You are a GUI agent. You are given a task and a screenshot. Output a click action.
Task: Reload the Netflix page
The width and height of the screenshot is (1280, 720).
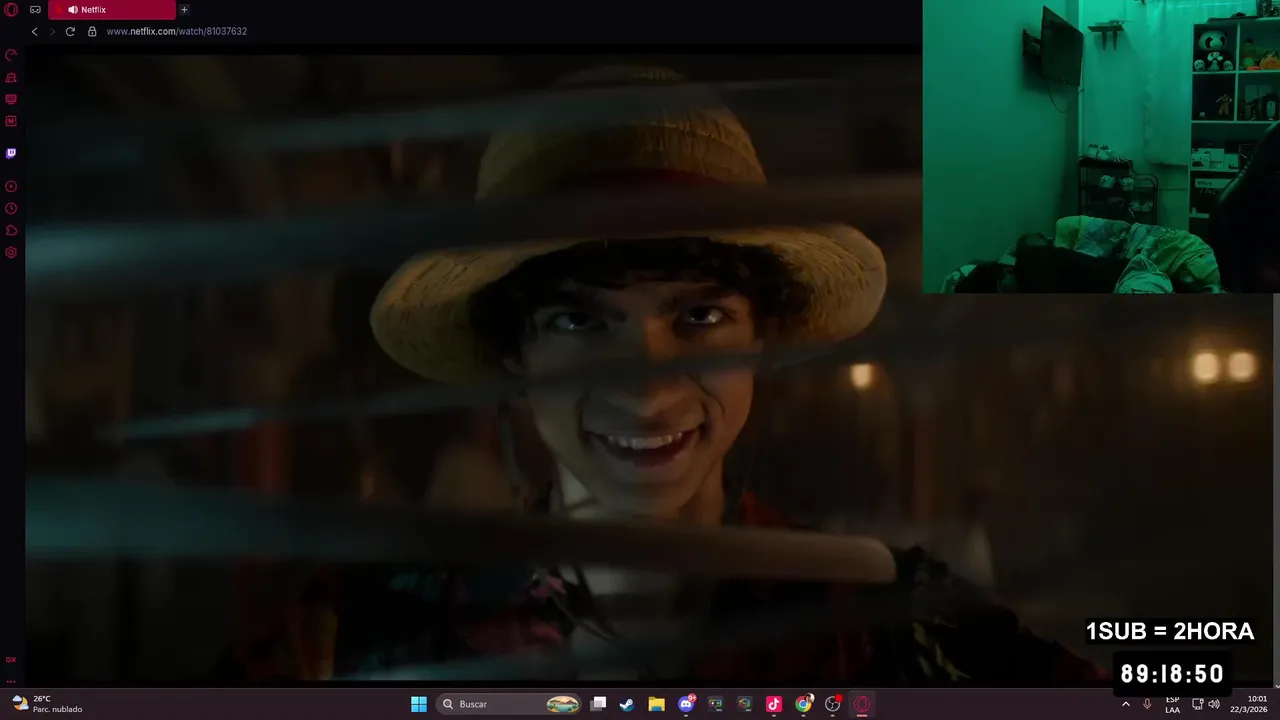point(70,31)
